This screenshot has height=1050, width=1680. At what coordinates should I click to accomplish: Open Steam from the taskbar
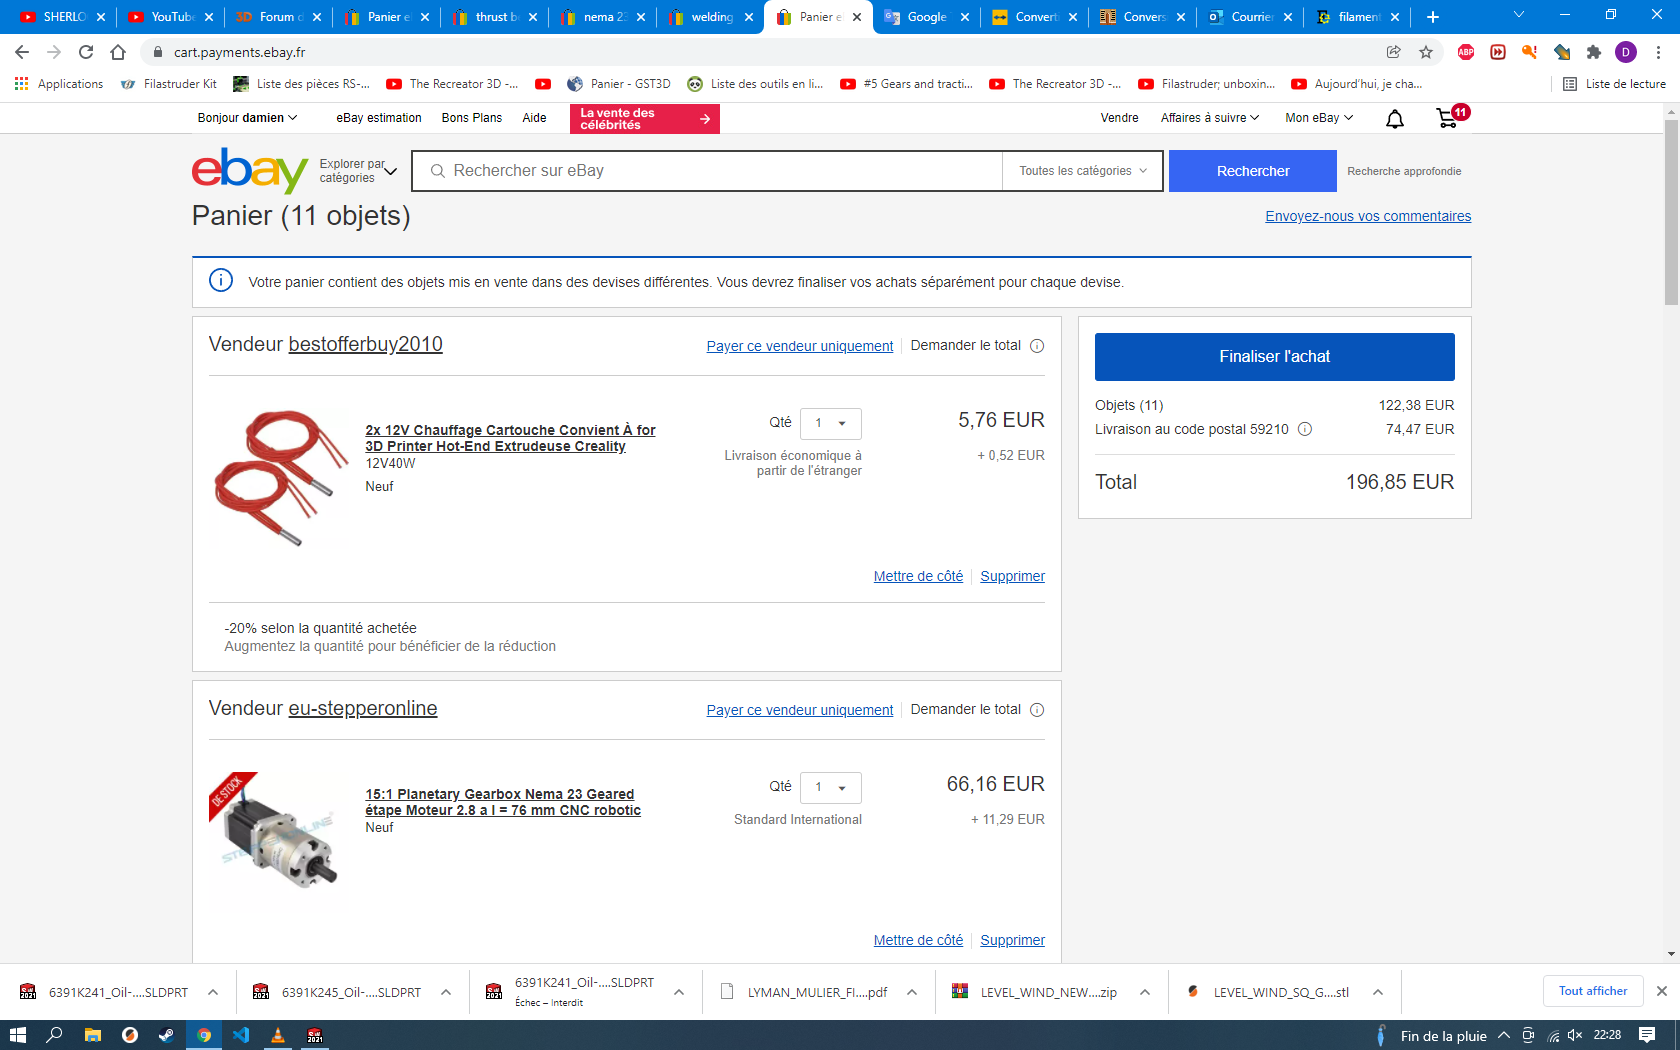tap(166, 1035)
